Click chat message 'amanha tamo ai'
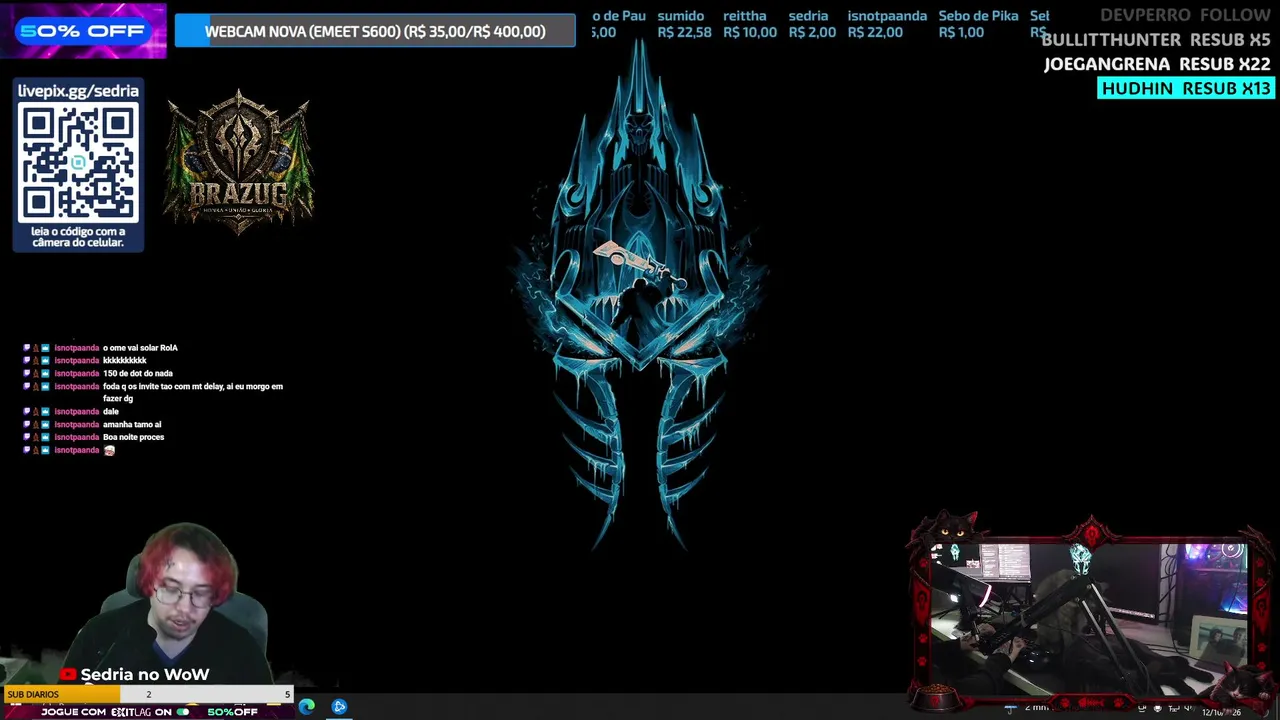 (132, 425)
